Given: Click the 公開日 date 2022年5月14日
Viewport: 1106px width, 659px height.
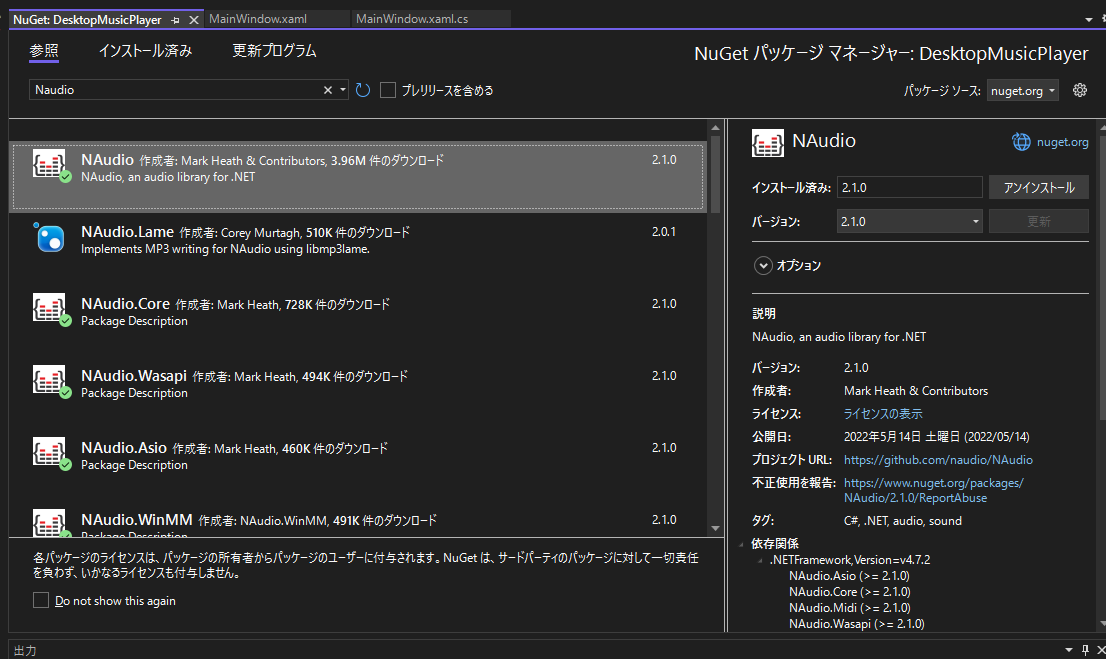Looking at the screenshot, I should pyautogui.click(x=937, y=437).
